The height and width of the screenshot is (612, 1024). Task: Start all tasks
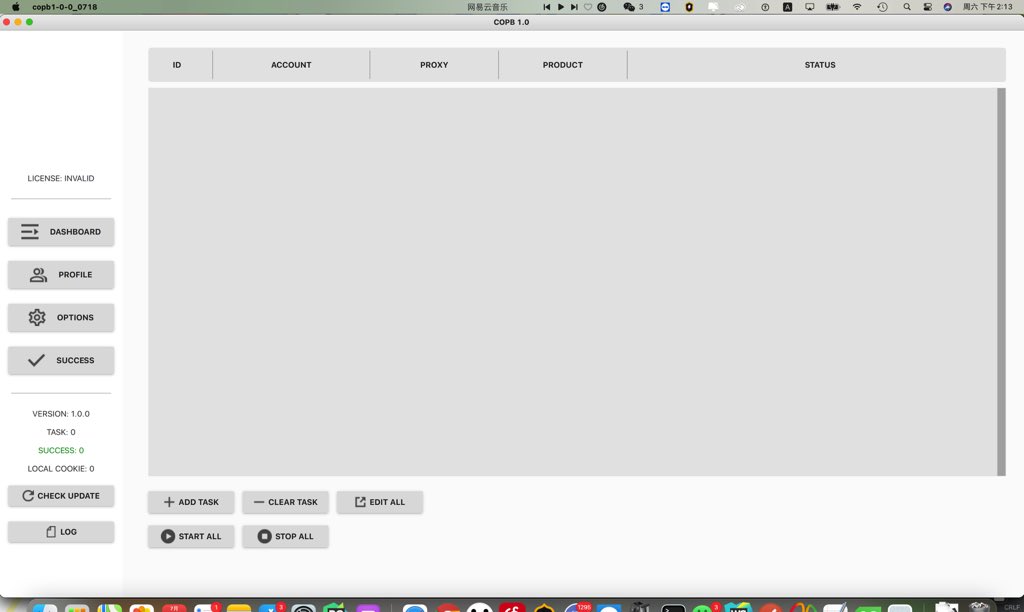tap(191, 536)
